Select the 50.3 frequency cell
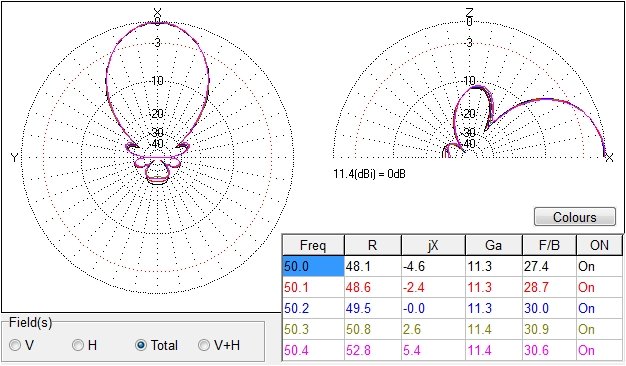The image size is (626, 366). [x=313, y=329]
